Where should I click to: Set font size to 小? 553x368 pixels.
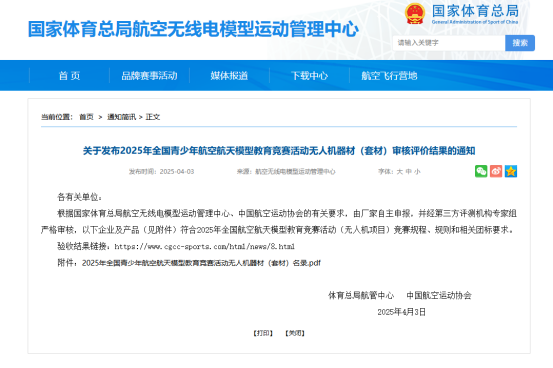tap(417, 171)
